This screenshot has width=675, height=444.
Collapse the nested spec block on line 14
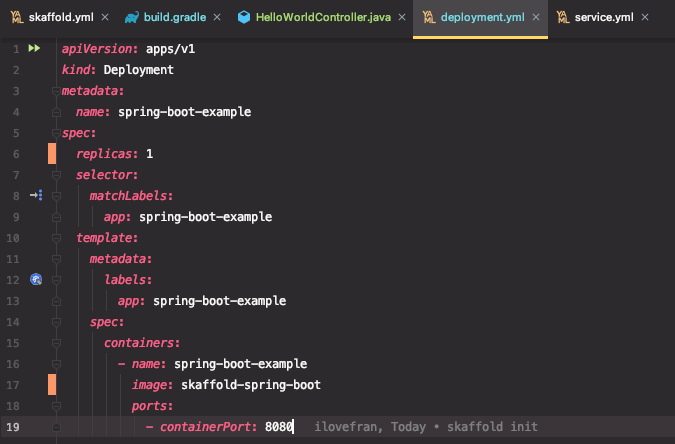[x=56, y=322]
